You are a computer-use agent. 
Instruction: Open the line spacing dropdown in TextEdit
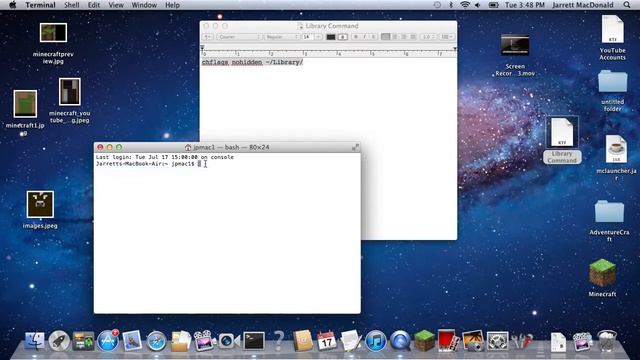(428, 37)
